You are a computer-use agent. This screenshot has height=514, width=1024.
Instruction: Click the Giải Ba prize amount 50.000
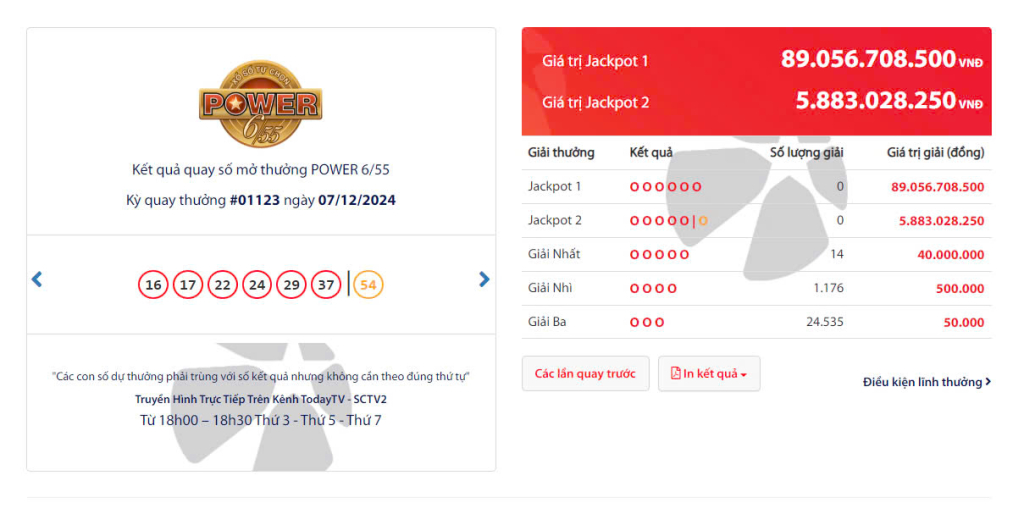coord(964,323)
